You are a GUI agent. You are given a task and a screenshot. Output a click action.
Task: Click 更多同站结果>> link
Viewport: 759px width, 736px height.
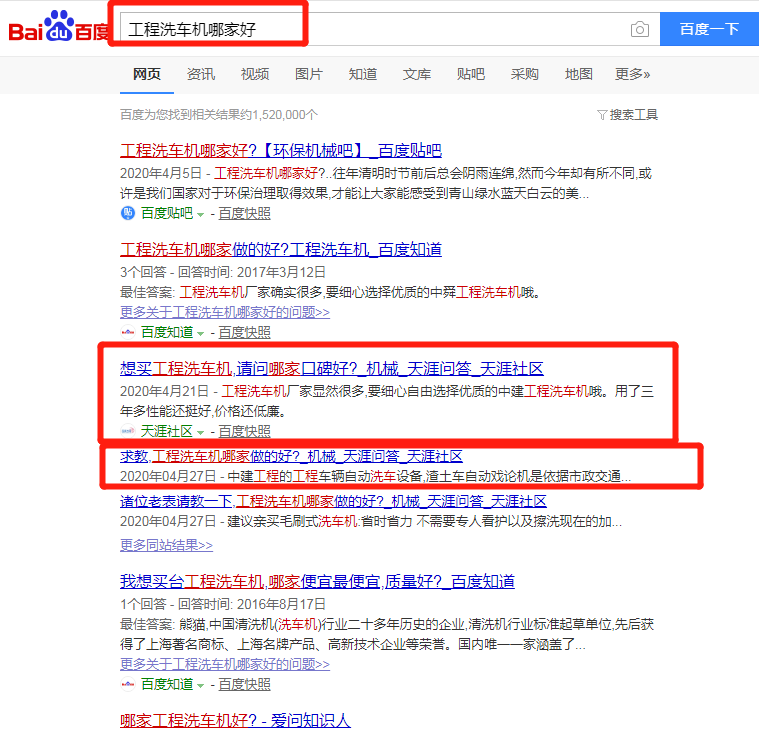pos(166,545)
